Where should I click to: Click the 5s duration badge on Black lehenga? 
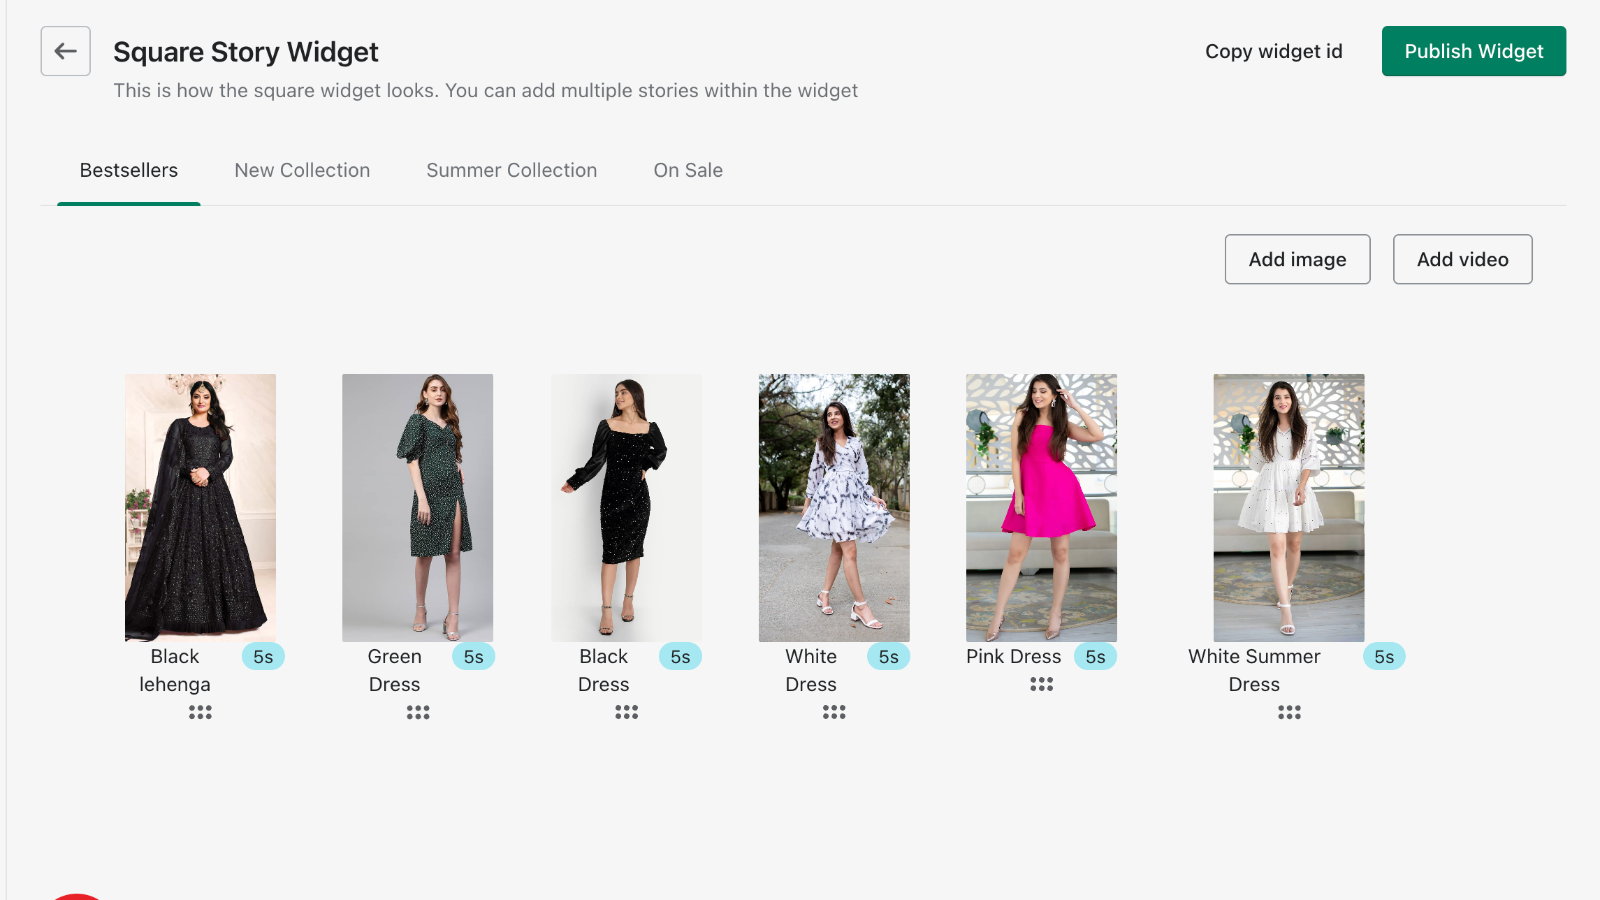coord(263,656)
